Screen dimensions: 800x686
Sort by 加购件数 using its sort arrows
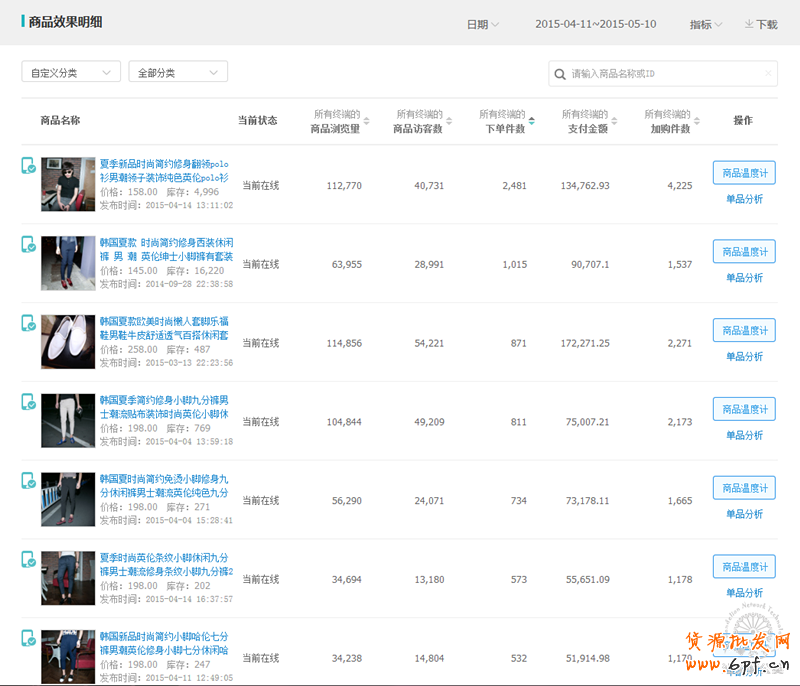click(697, 121)
